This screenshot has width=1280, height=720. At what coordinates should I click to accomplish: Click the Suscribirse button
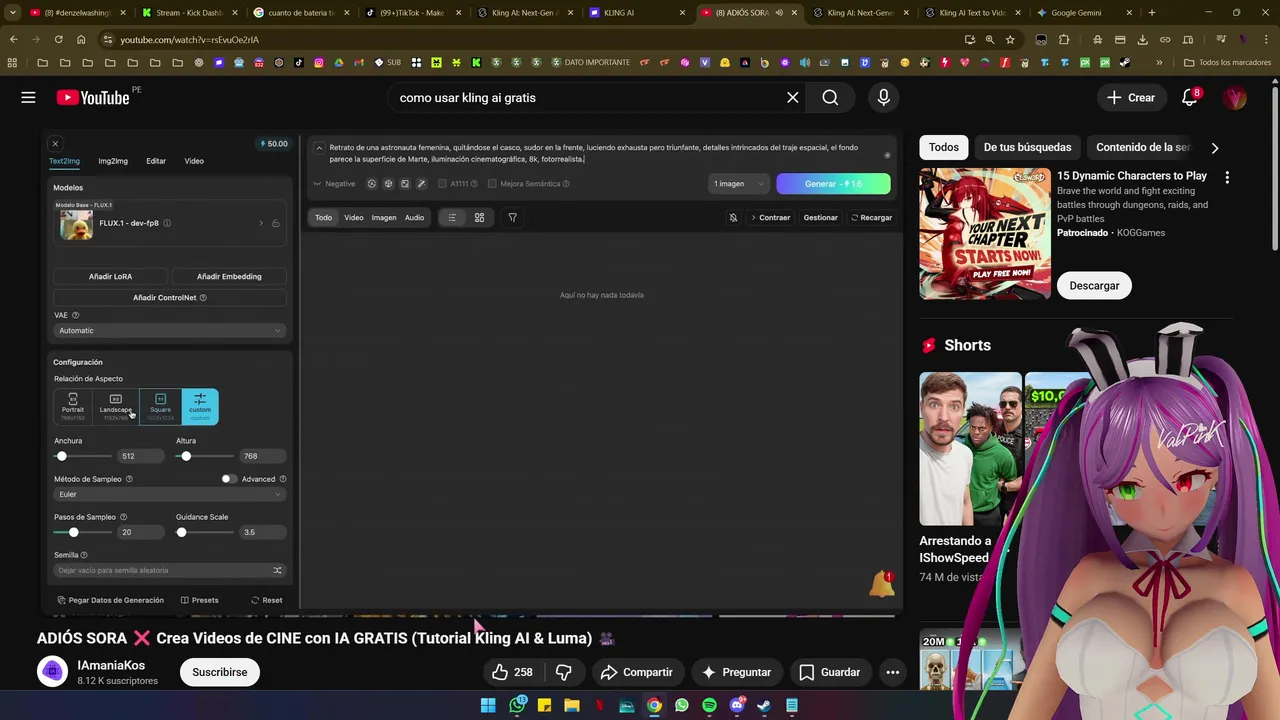tap(220, 672)
